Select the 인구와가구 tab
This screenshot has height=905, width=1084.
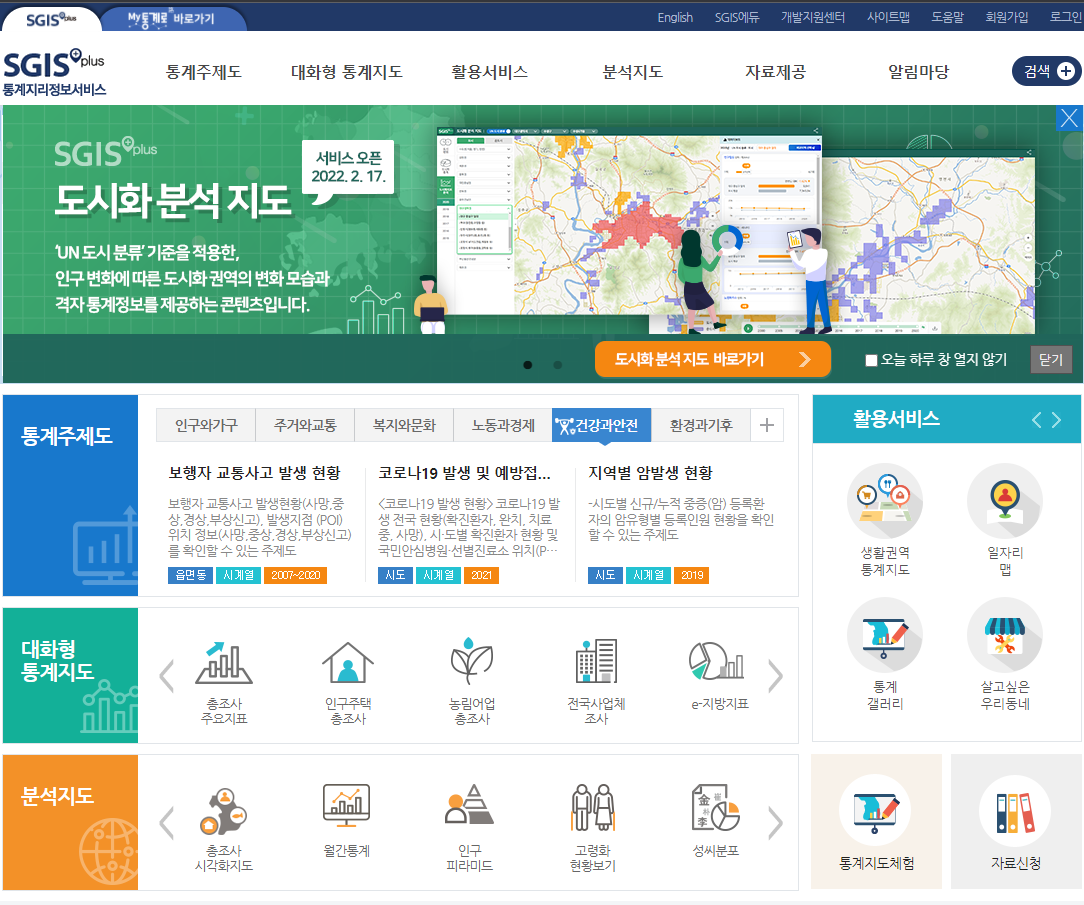(206, 425)
